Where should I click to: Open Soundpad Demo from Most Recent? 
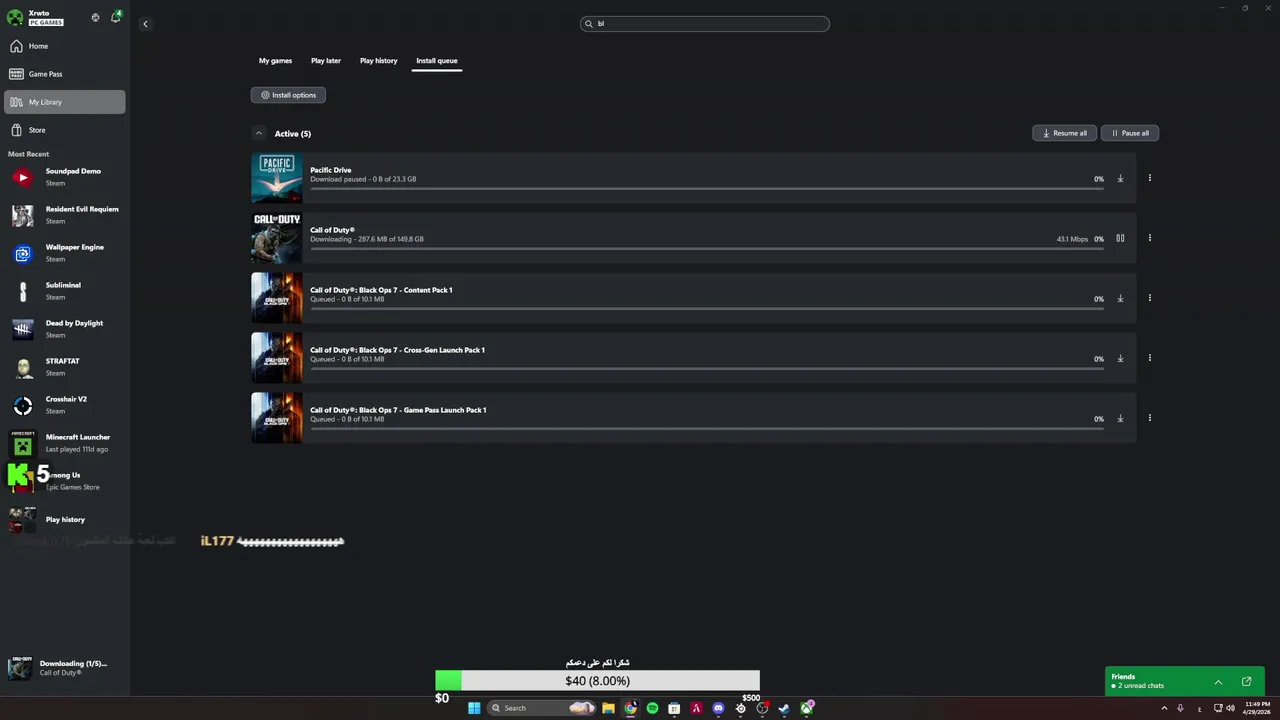[65, 177]
